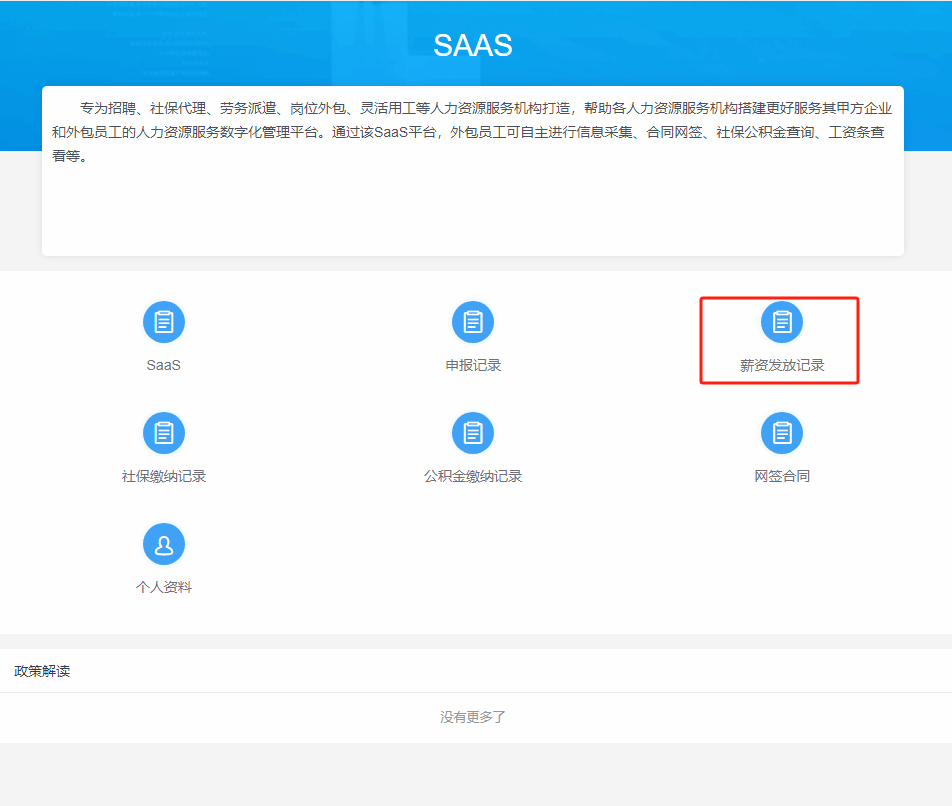The height and width of the screenshot is (806, 952).
Task: Open the SaaS clipboard icon
Action: click(164, 322)
